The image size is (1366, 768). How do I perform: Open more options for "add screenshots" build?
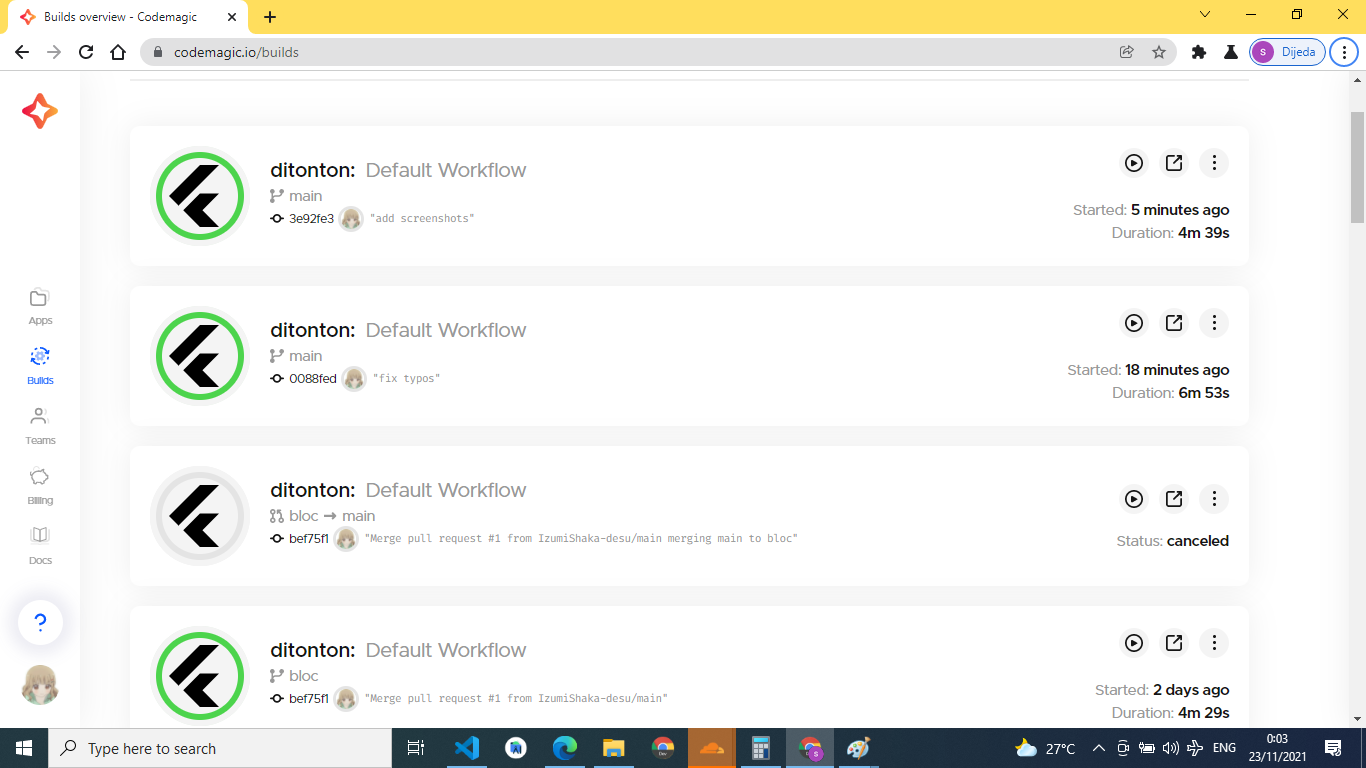(1214, 163)
